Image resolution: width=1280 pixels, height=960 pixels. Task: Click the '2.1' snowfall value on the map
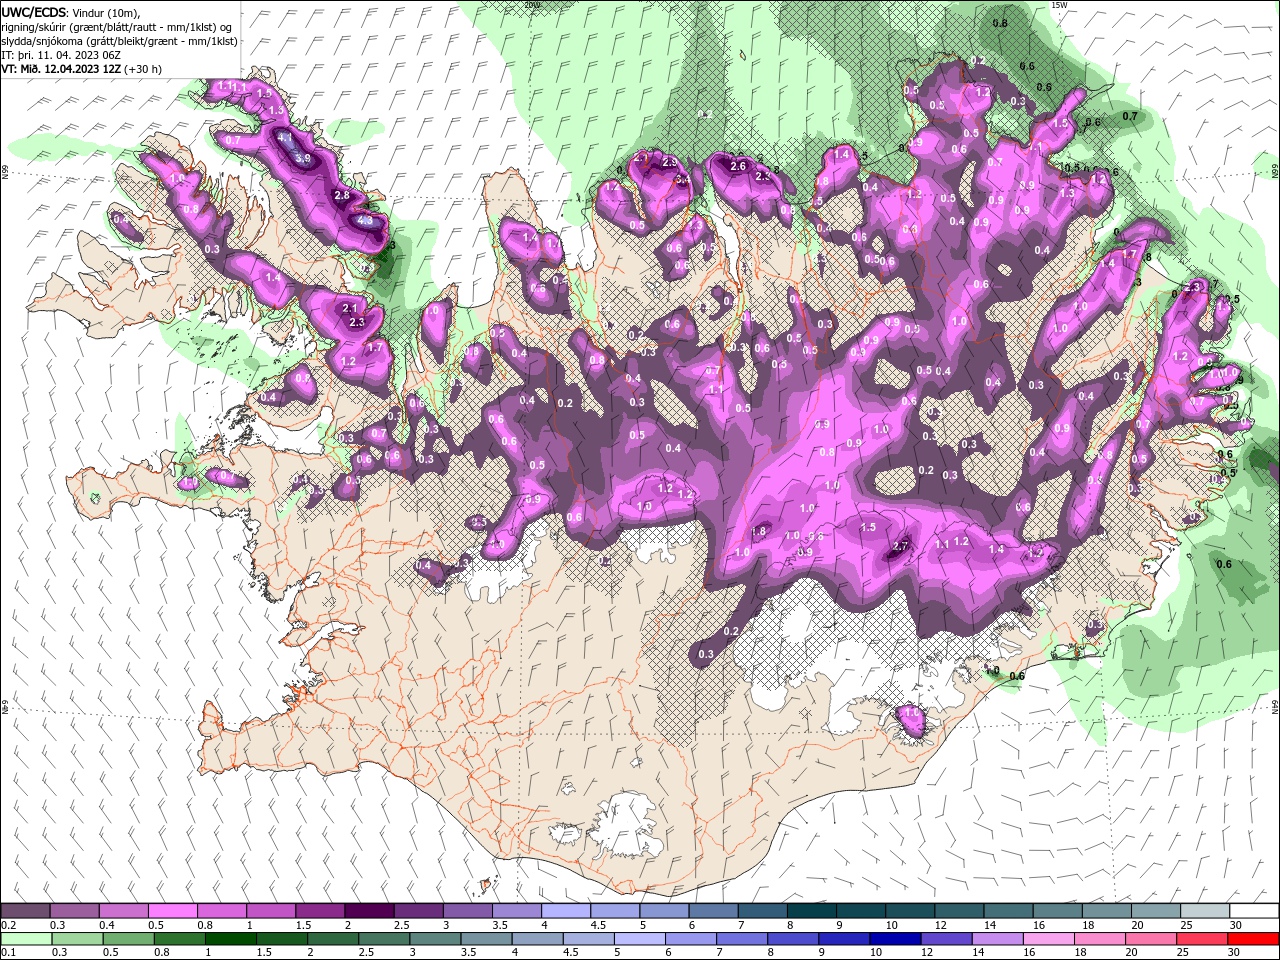(x=350, y=308)
